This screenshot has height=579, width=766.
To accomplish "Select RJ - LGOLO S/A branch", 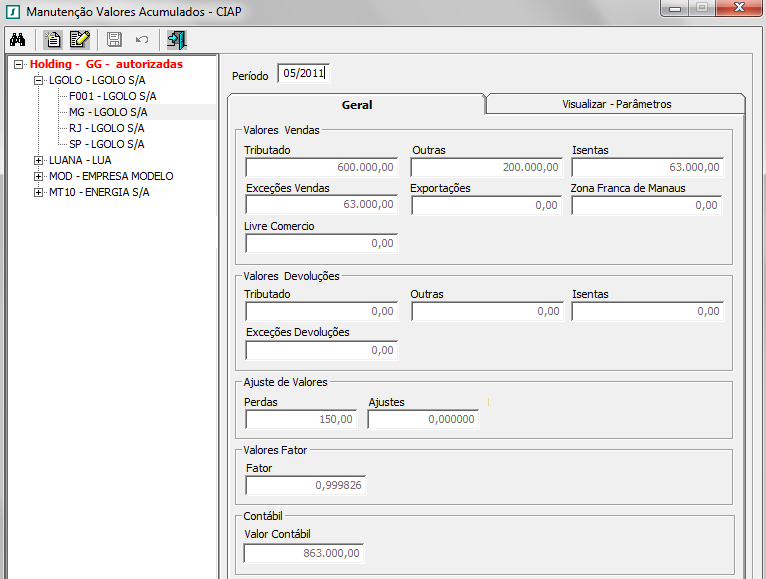I will click(106, 128).
